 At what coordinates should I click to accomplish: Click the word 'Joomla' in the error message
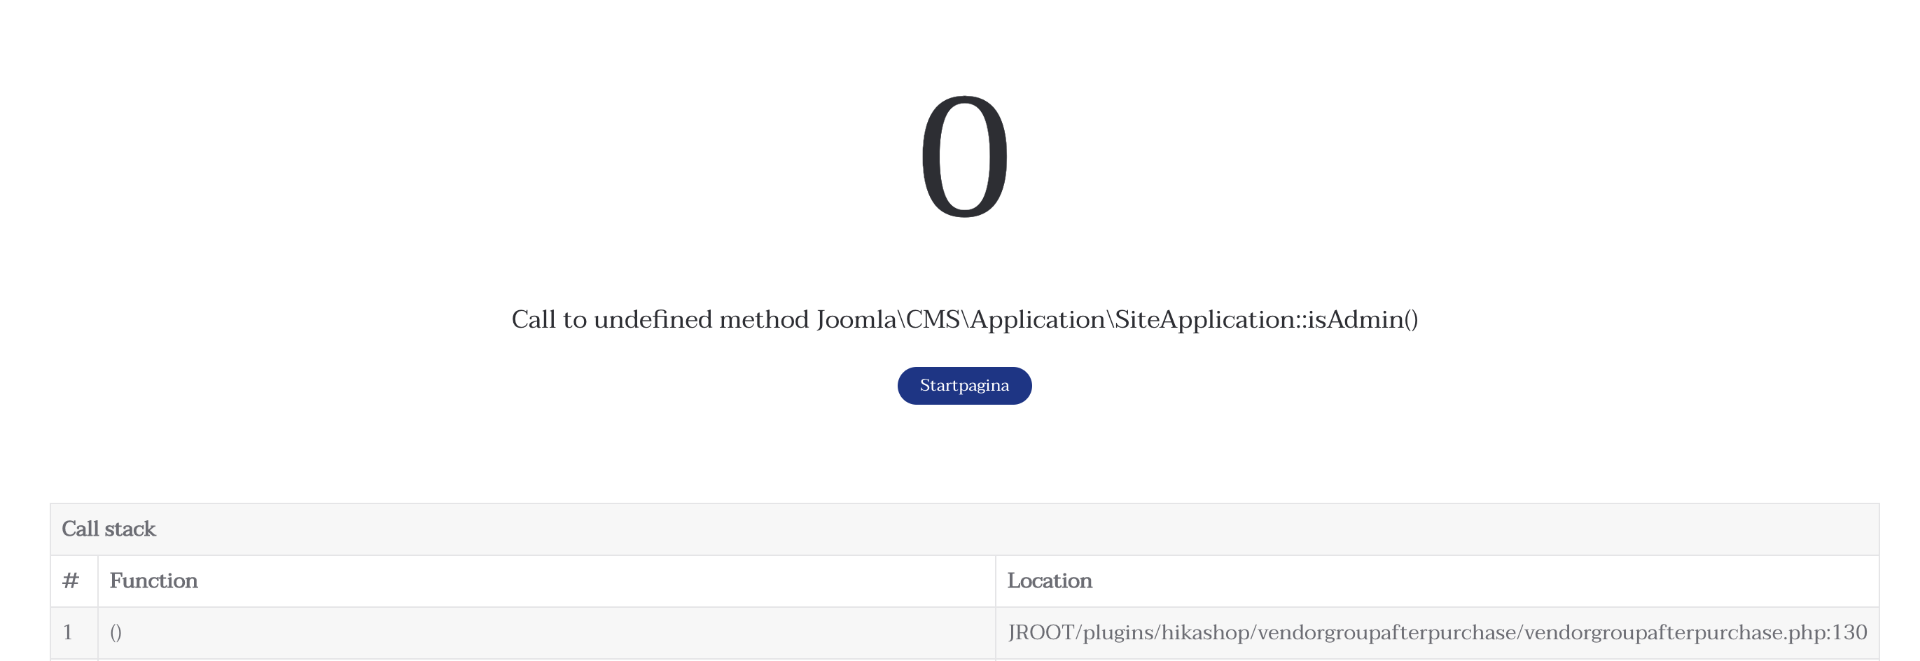pyautogui.click(x=856, y=320)
